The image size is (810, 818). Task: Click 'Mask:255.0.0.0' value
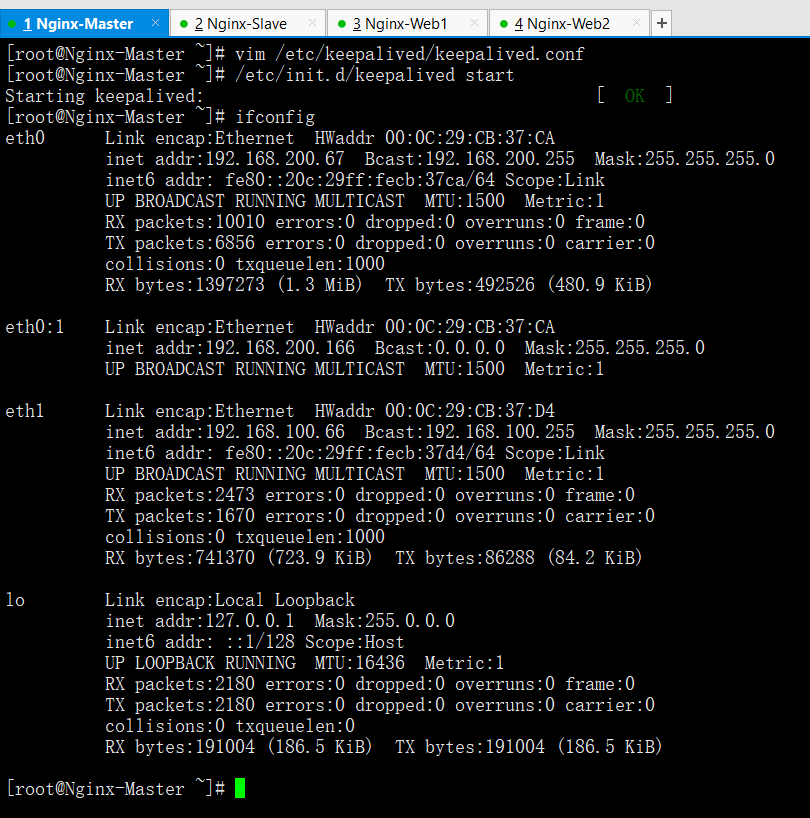click(385, 621)
